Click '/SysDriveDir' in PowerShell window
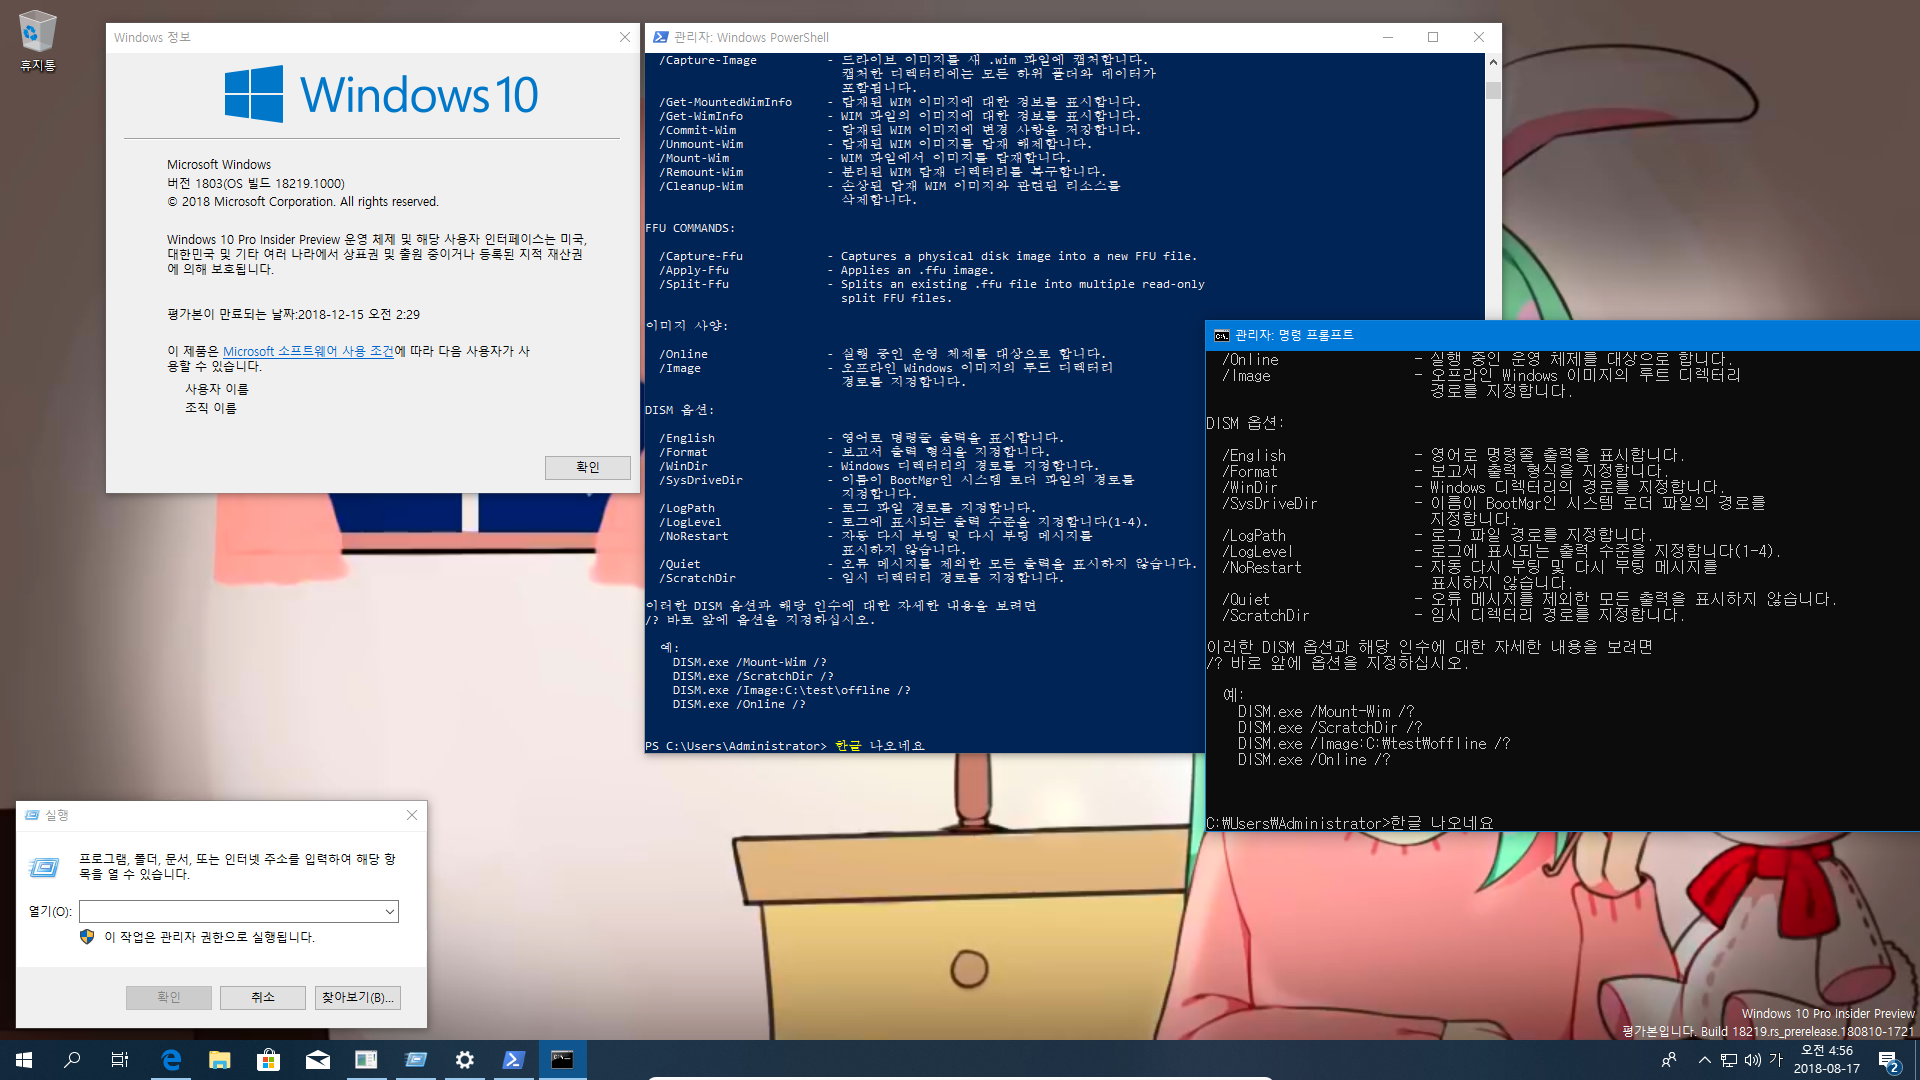The height and width of the screenshot is (1080, 1920). click(x=701, y=480)
